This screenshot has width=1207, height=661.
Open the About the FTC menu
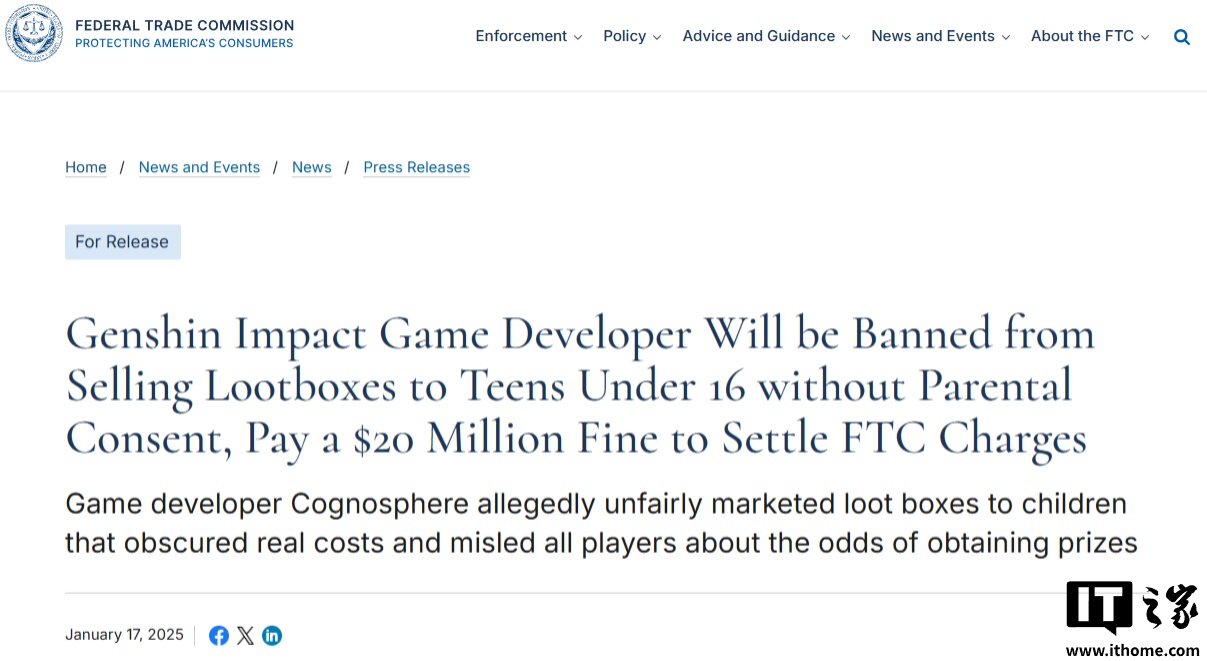[x=1090, y=36]
